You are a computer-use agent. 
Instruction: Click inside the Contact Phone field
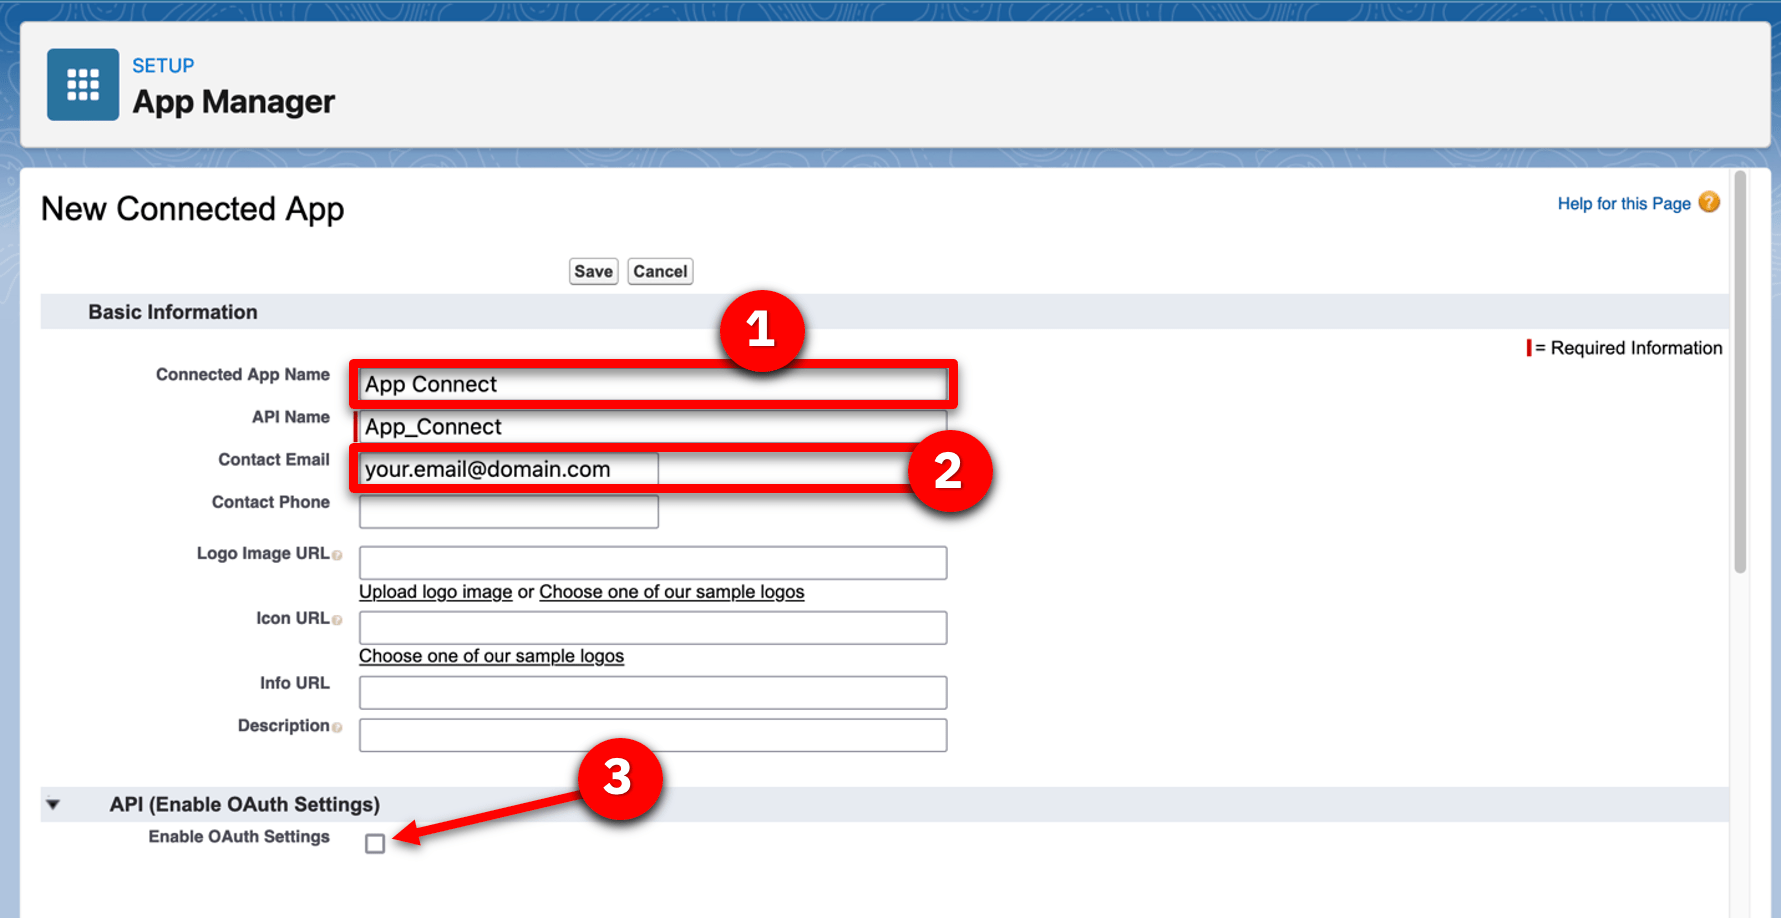pyautogui.click(x=508, y=511)
